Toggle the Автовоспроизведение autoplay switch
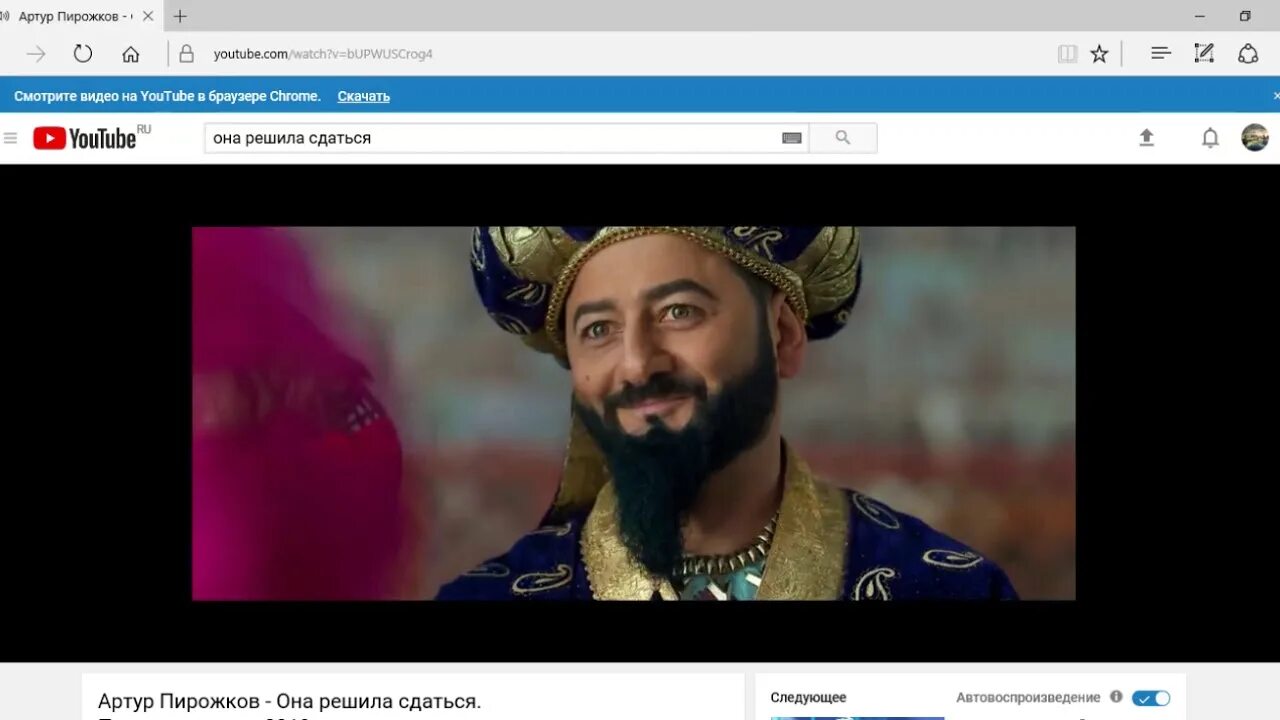The image size is (1280, 720). [1151, 698]
